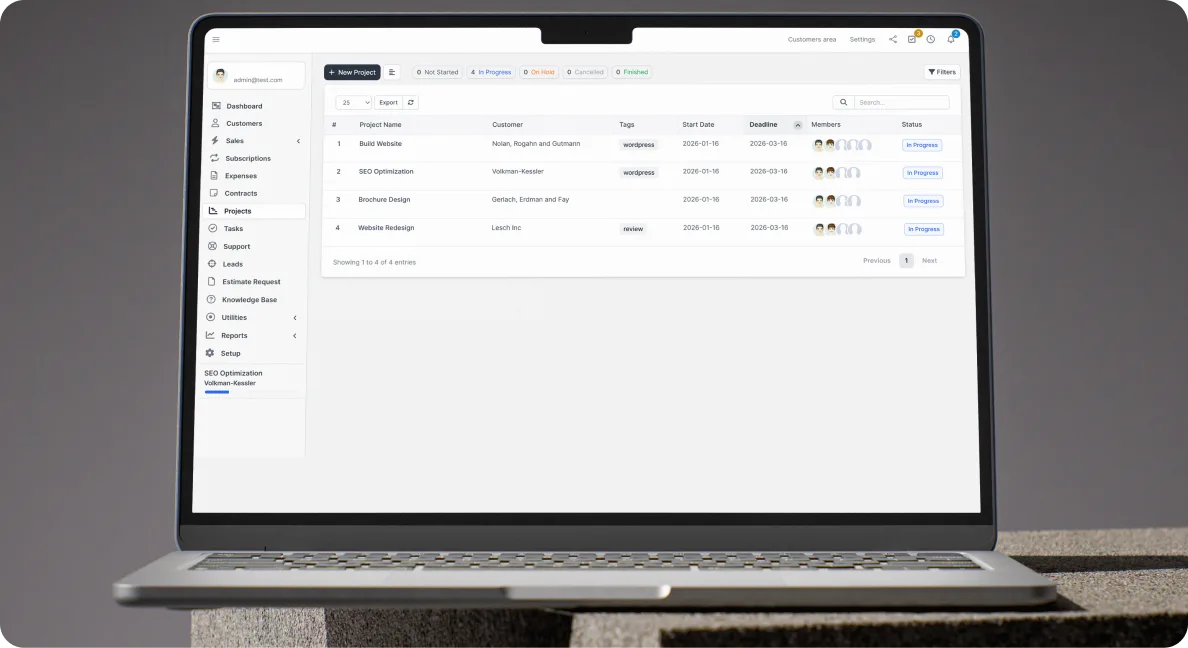Open Settings from the top navigation
Viewport: 1188px width, 648px height.
861,39
